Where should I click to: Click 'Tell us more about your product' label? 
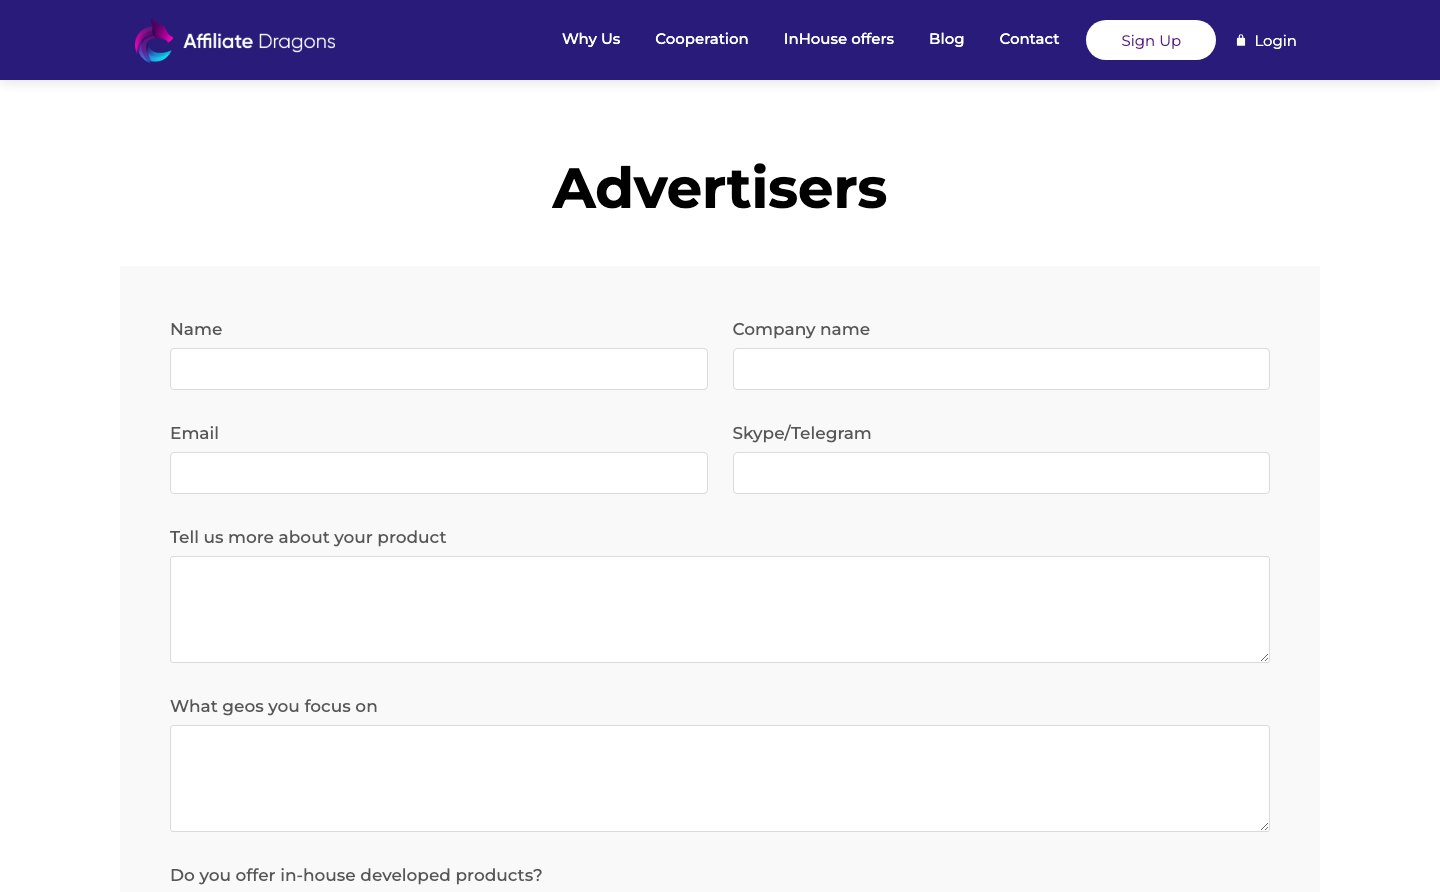308,537
